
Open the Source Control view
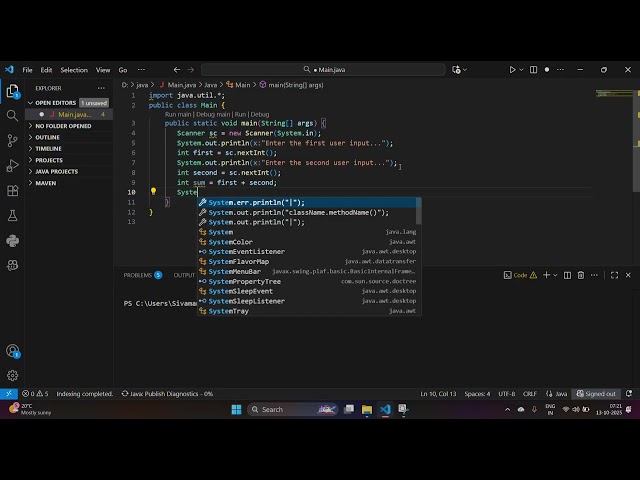point(12,140)
